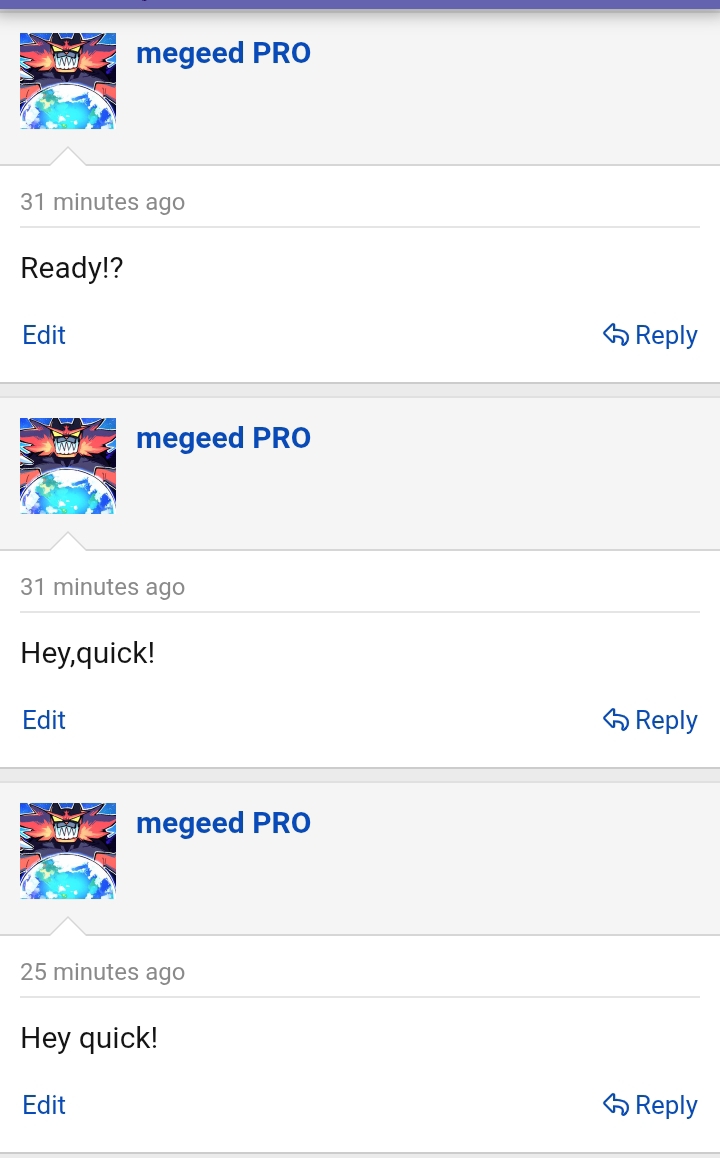Click reply arrow icon on the 25-minutes-ago comment
This screenshot has width=720, height=1158.
[616, 1104]
